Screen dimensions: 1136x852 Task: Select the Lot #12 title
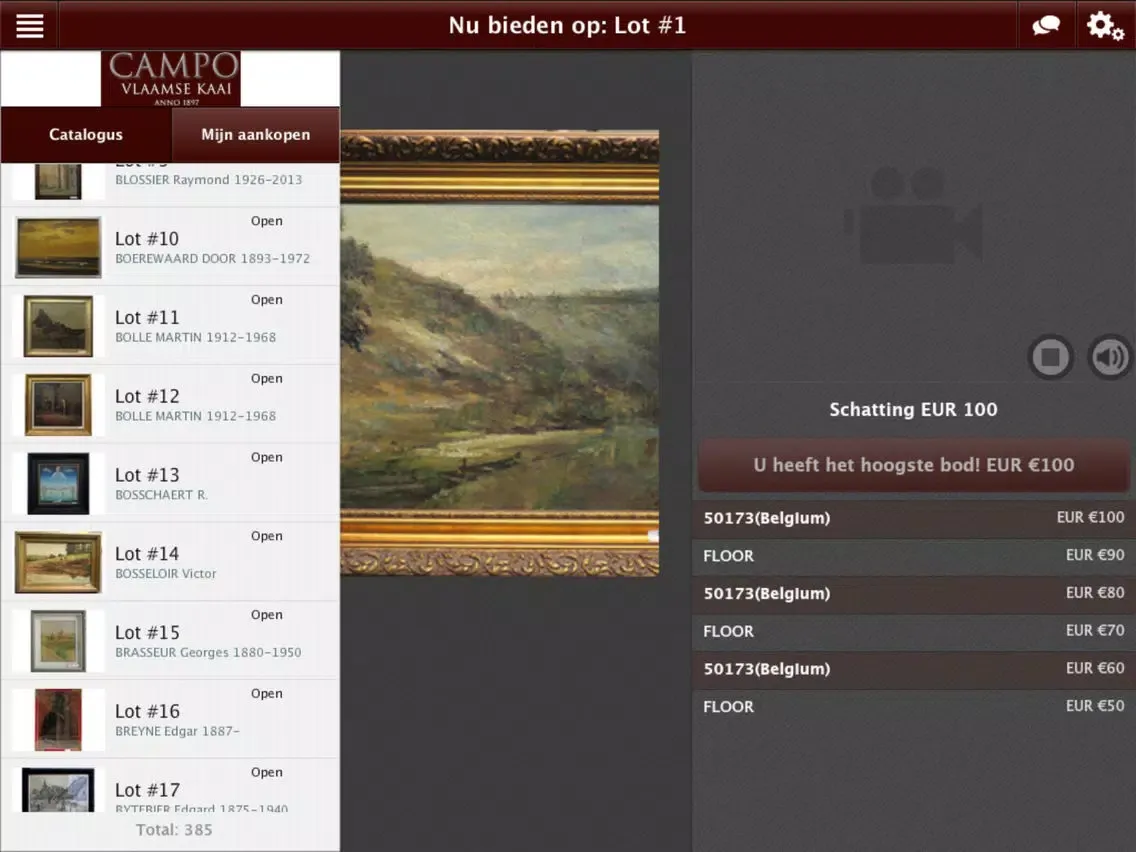[147, 396]
